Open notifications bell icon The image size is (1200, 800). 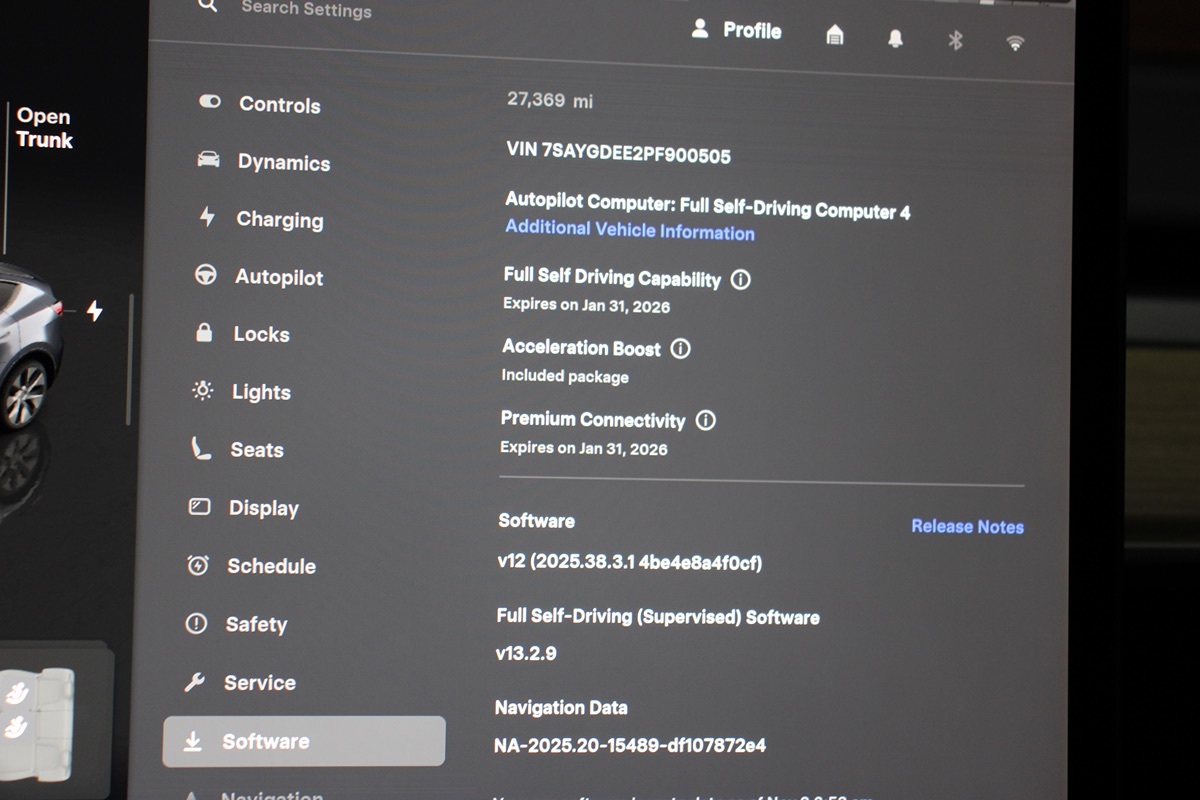tap(895, 39)
